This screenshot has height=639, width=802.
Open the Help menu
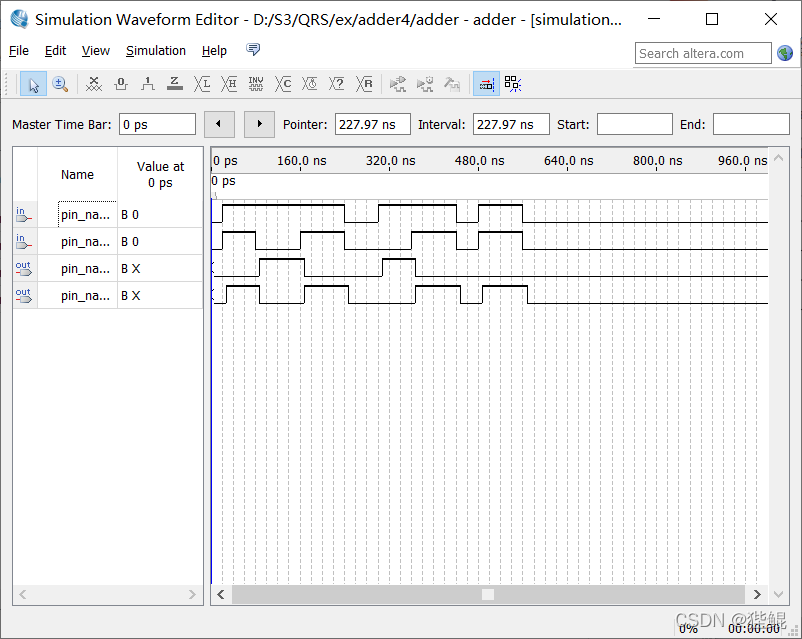click(x=214, y=51)
